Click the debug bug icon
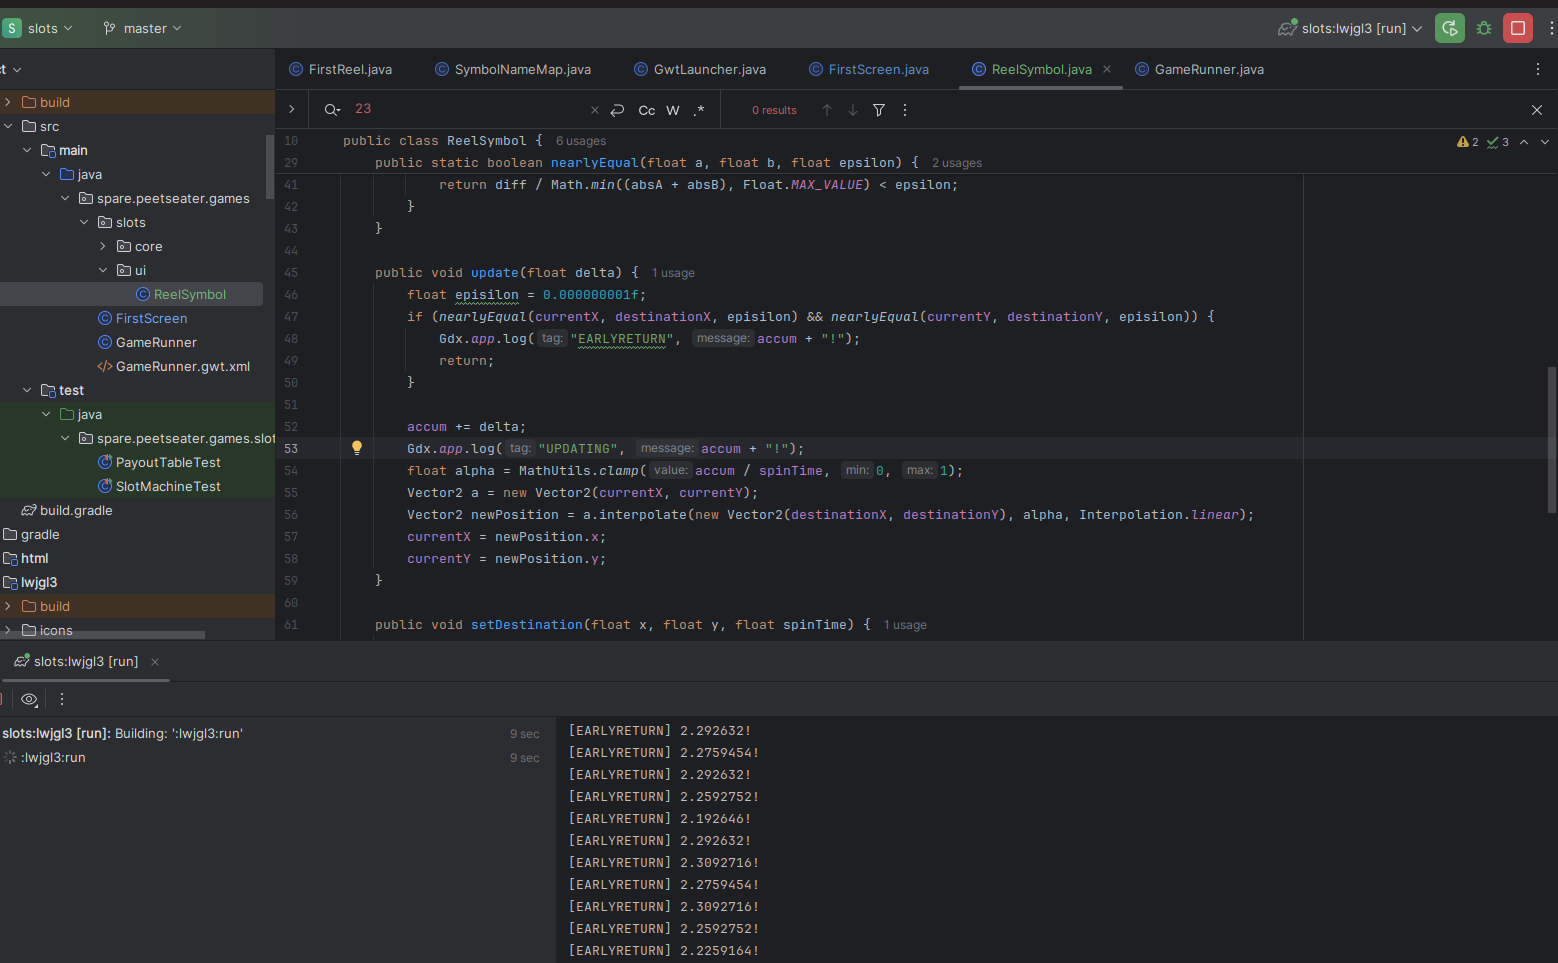 point(1484,28)
